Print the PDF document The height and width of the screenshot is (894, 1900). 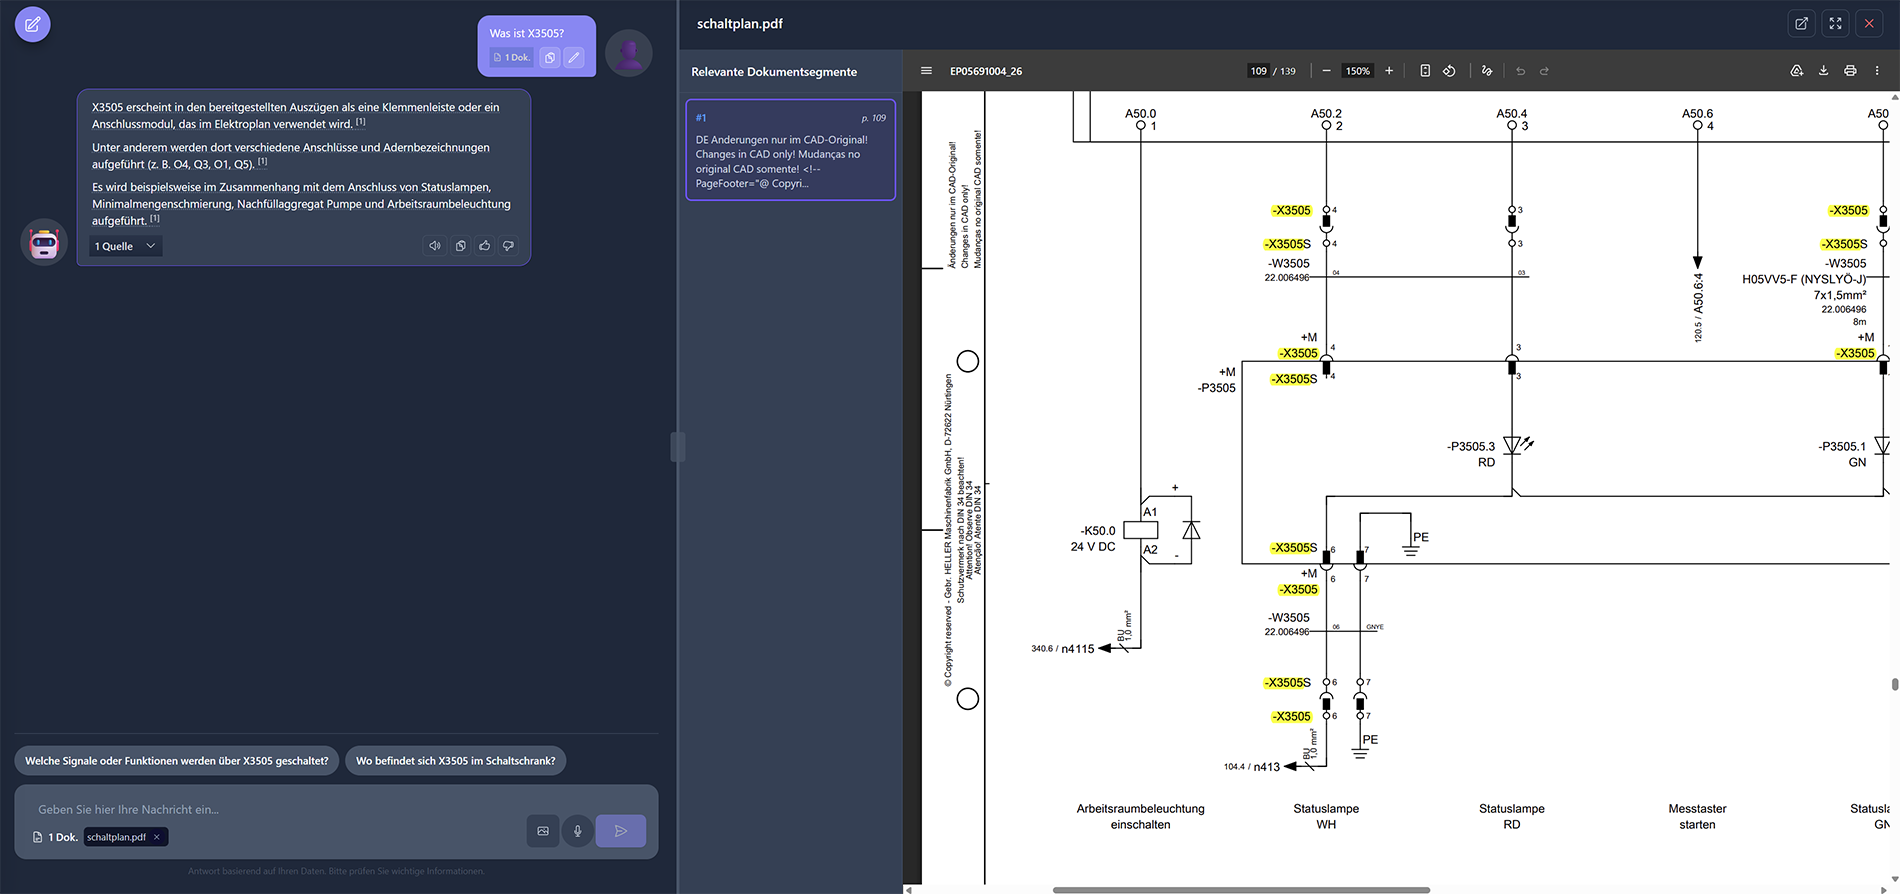point(1850,71)
